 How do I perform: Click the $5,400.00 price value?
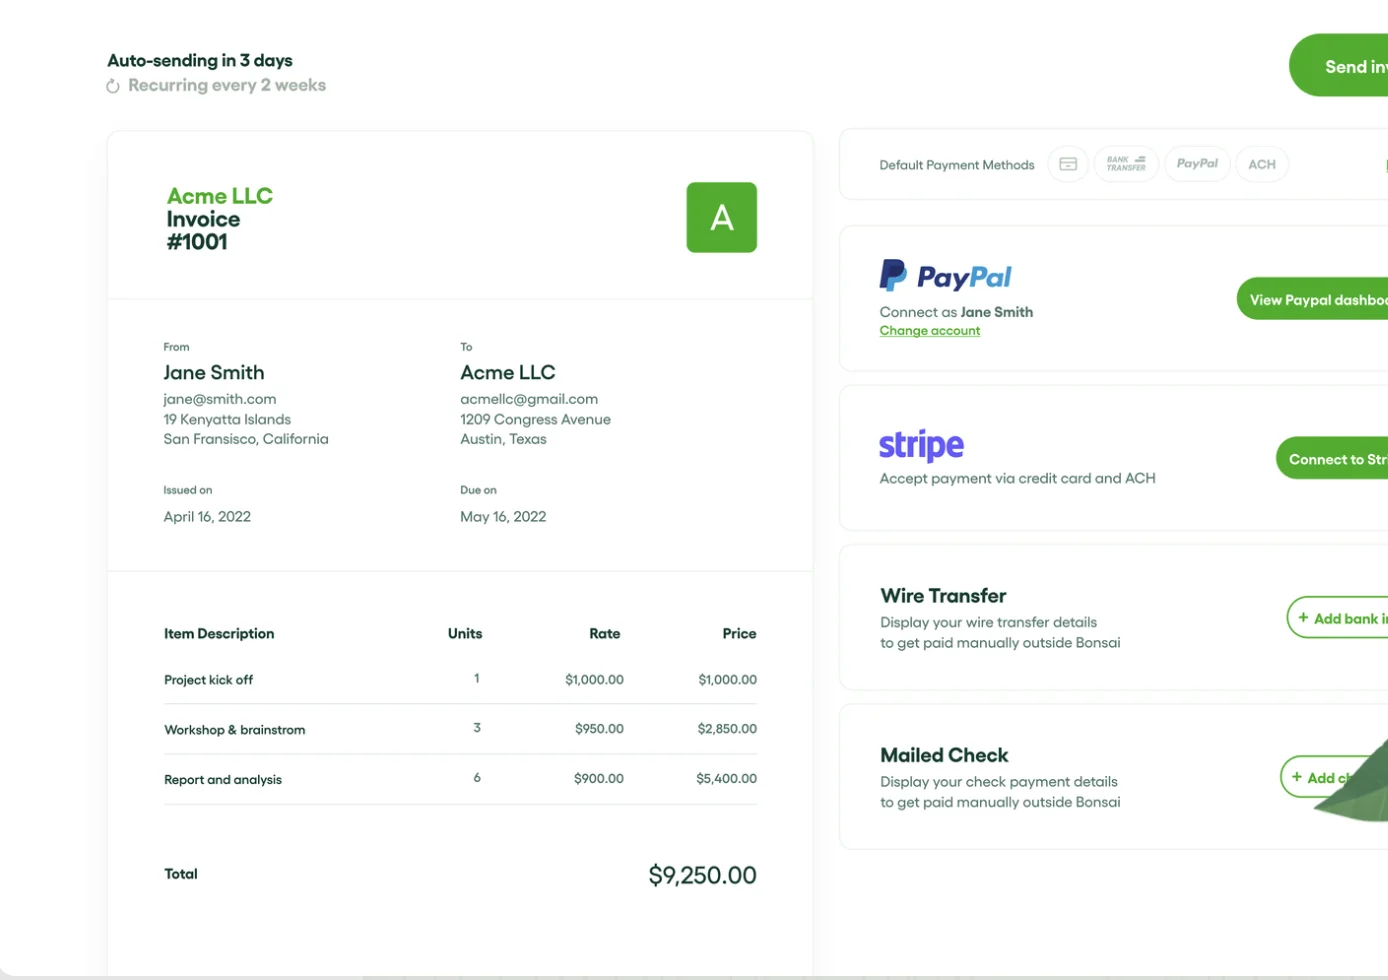(726, 778)
